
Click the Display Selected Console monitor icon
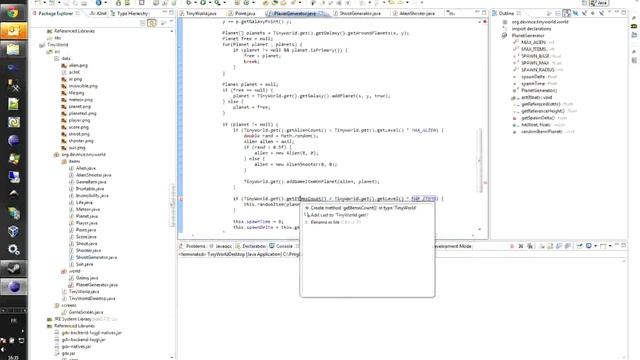pos(589,246)
